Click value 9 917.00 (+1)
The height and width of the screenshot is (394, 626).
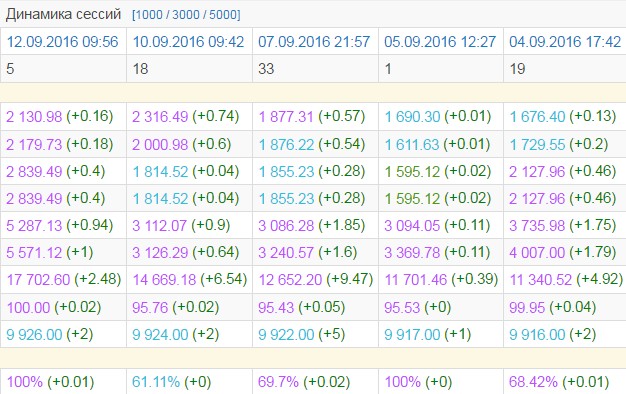428,335
